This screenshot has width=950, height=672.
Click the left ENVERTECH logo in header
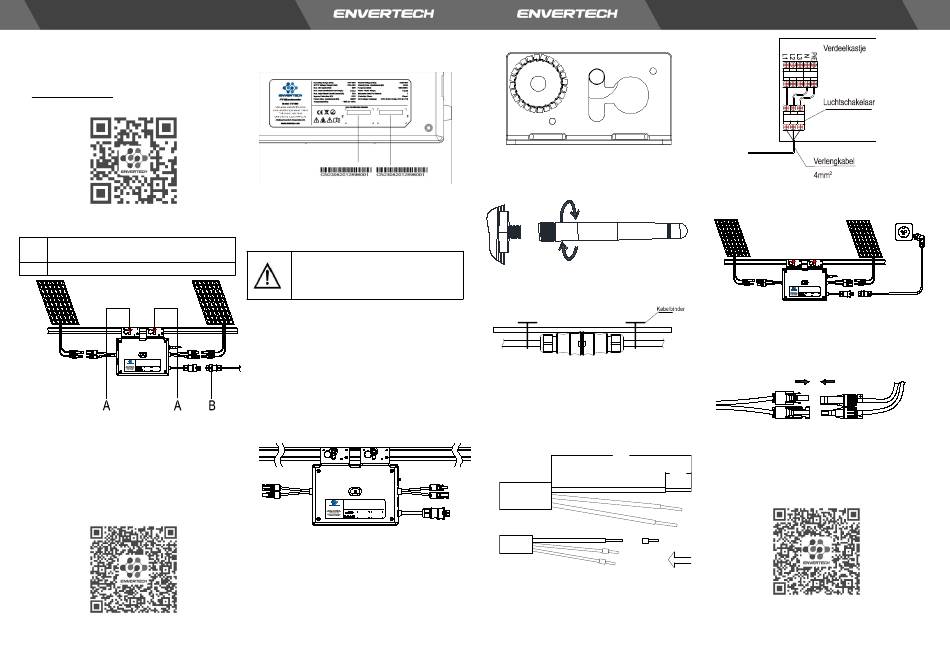point(384,13)
